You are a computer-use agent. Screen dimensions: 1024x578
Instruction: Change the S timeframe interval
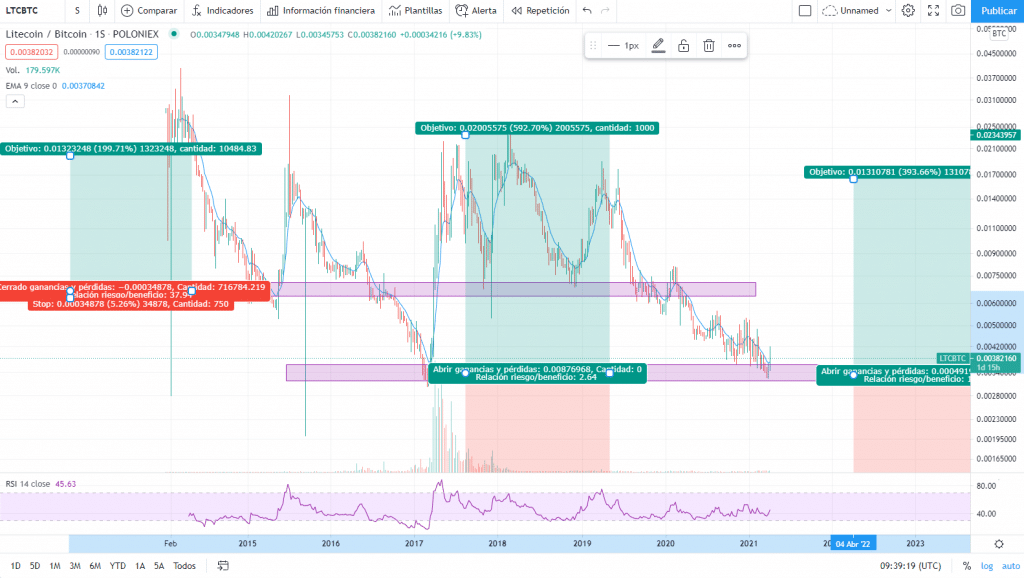pyautogui.click(x=77, y=10)
